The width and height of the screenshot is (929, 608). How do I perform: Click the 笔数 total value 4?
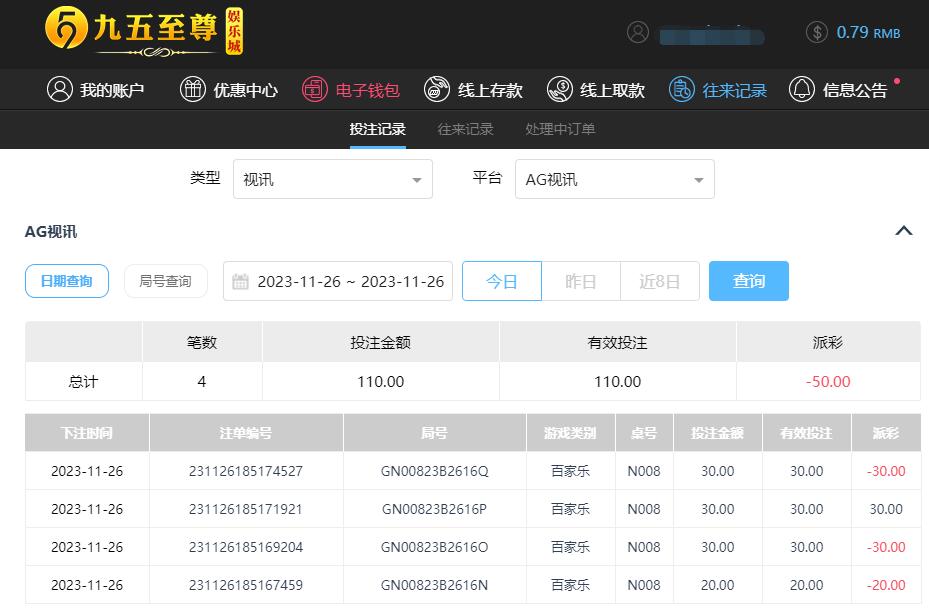point(202,382)
